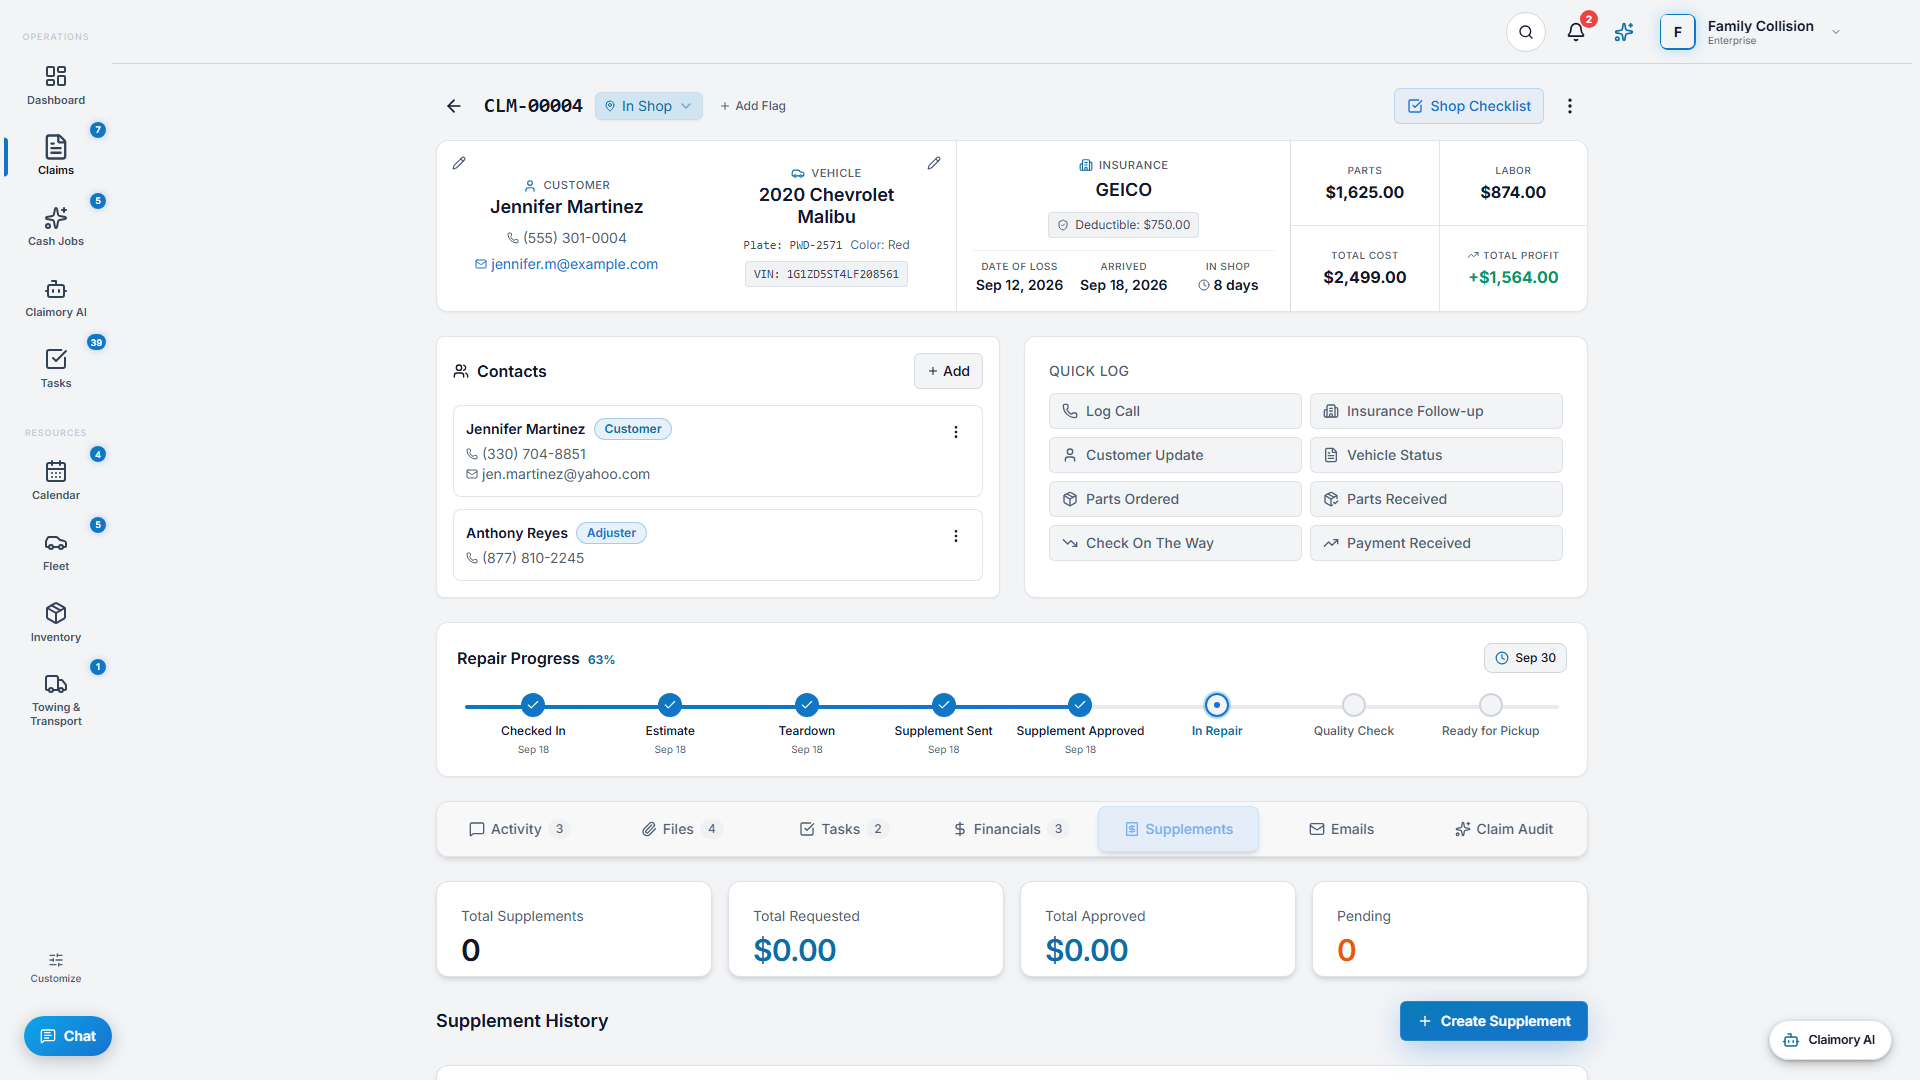Edit vehicle details pencil icon

934,163
